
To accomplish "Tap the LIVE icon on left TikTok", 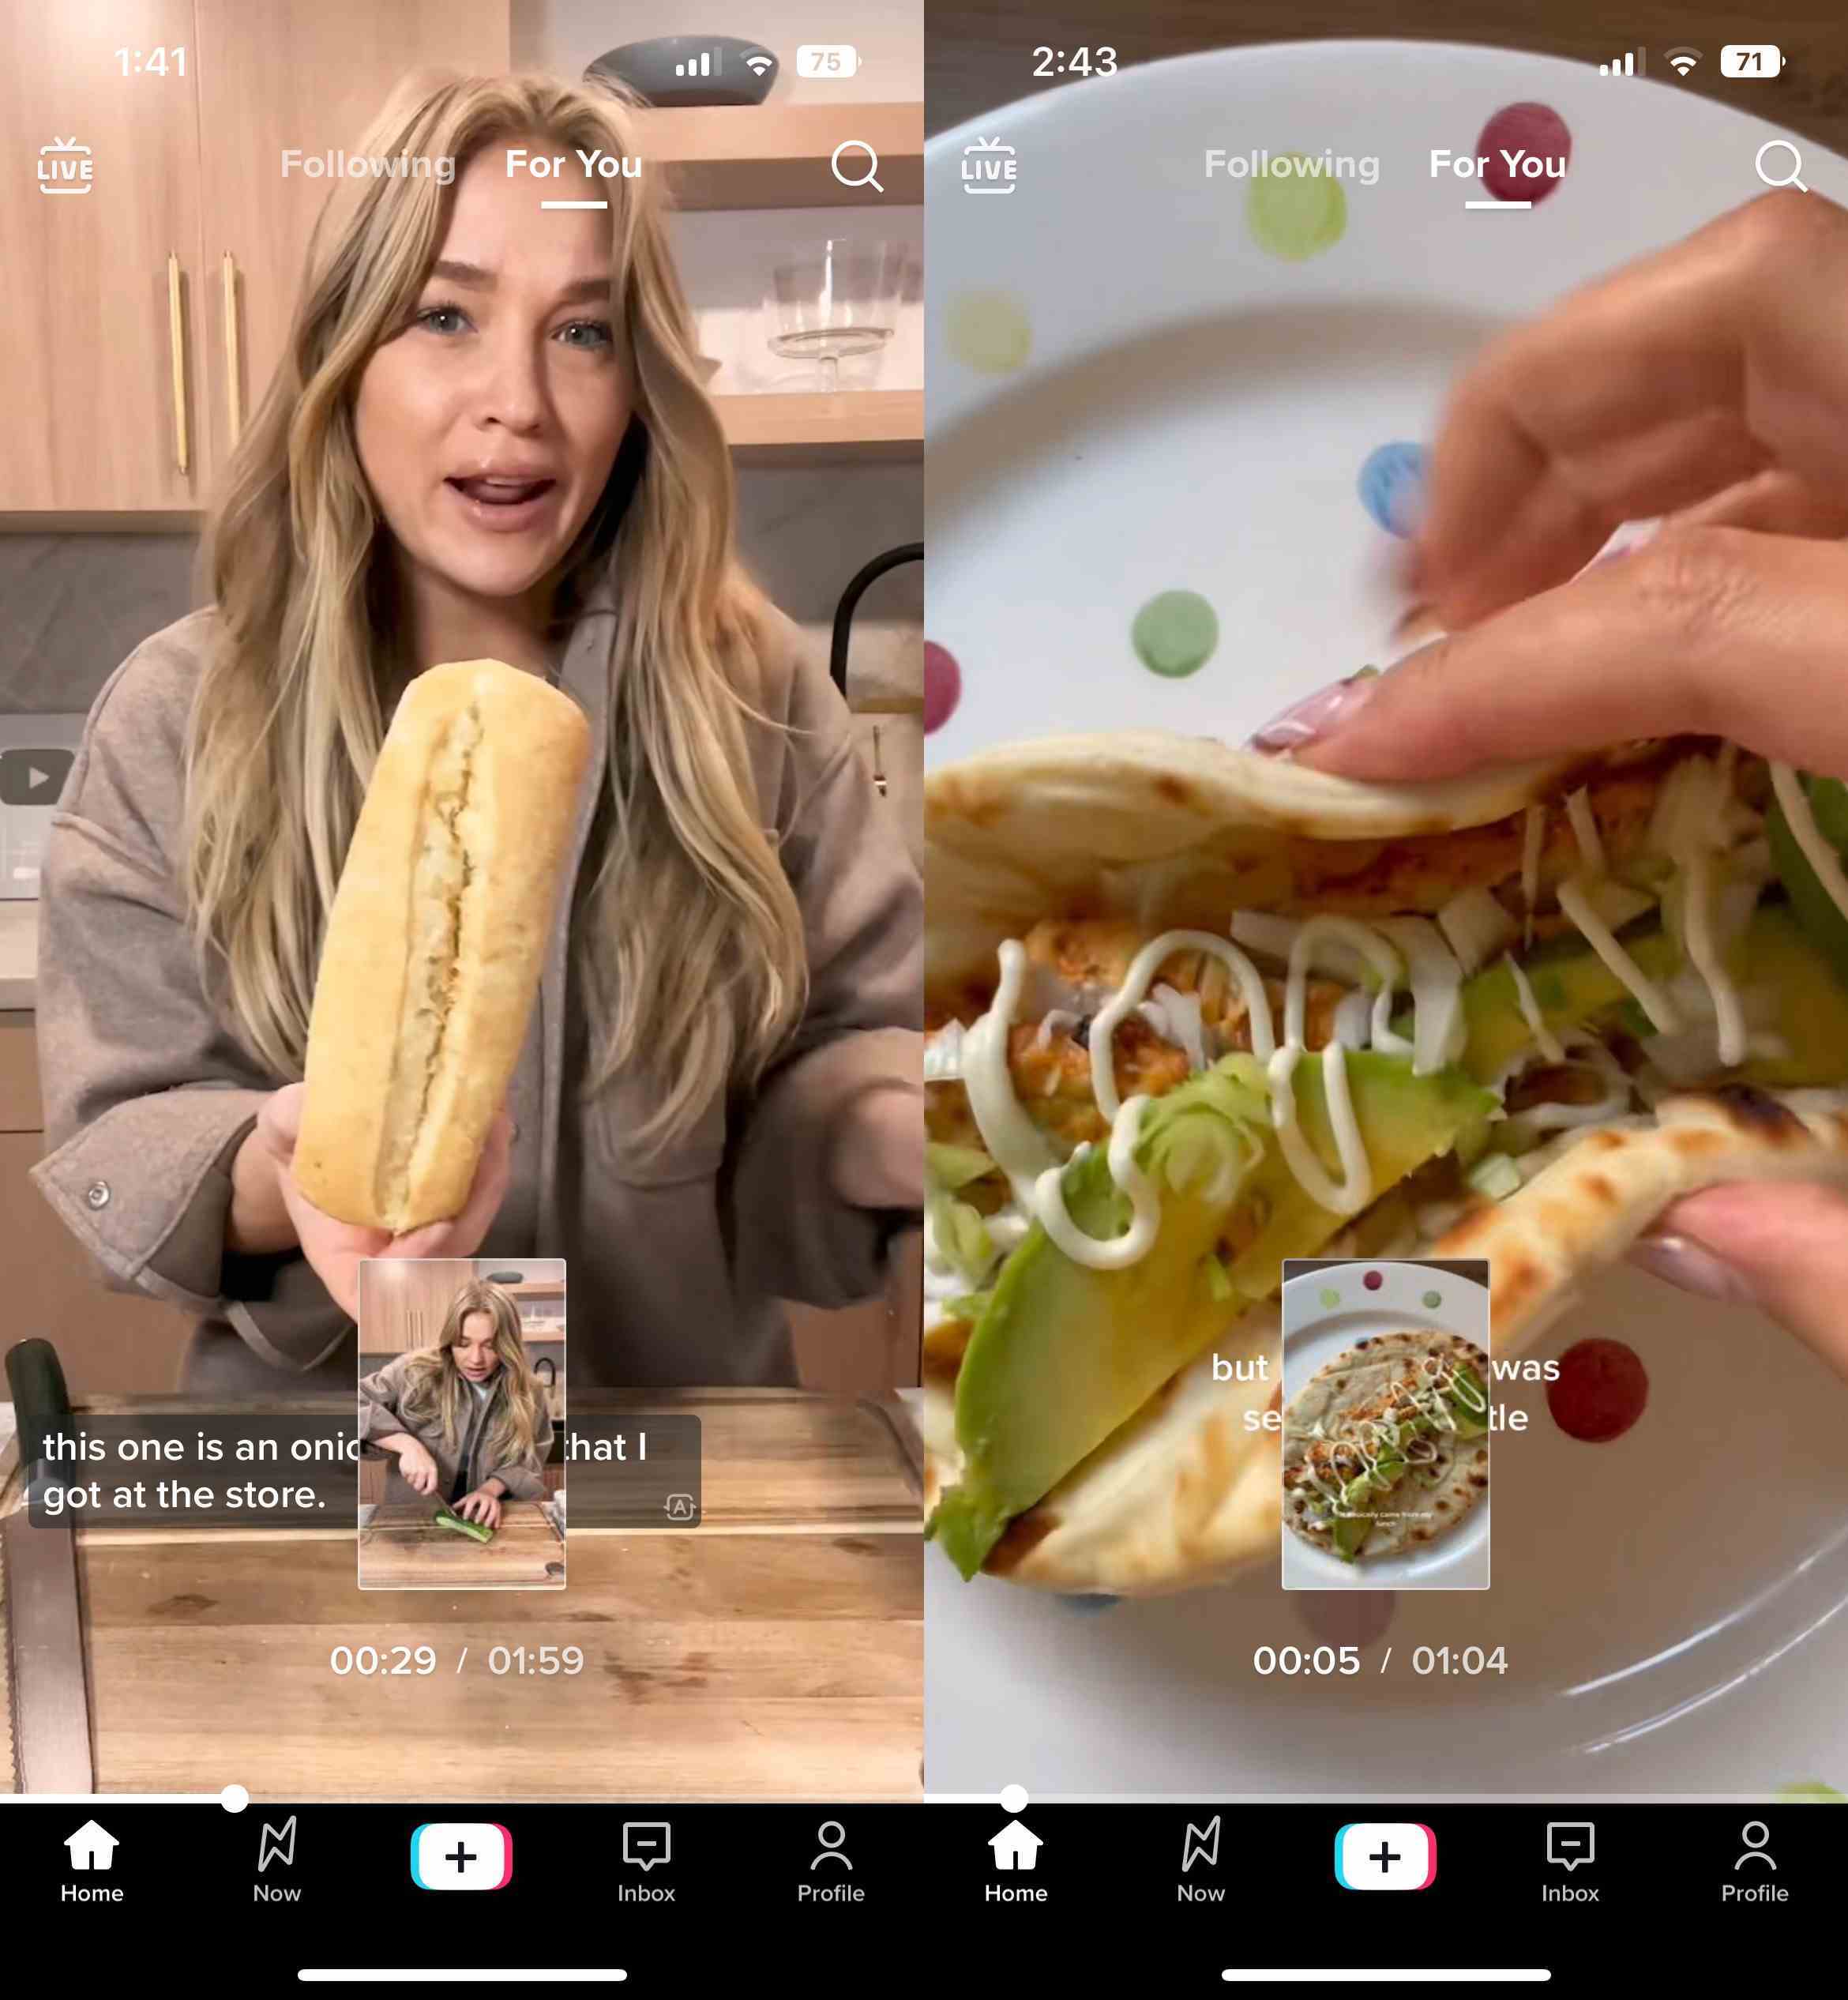I will point(65,162).
